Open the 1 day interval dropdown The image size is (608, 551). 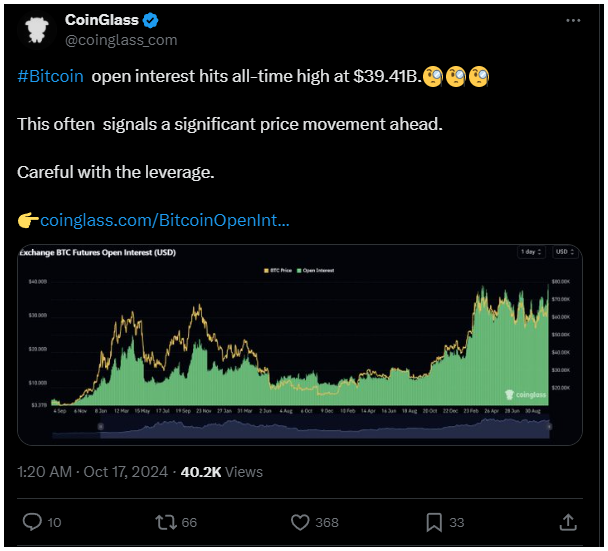531,252
